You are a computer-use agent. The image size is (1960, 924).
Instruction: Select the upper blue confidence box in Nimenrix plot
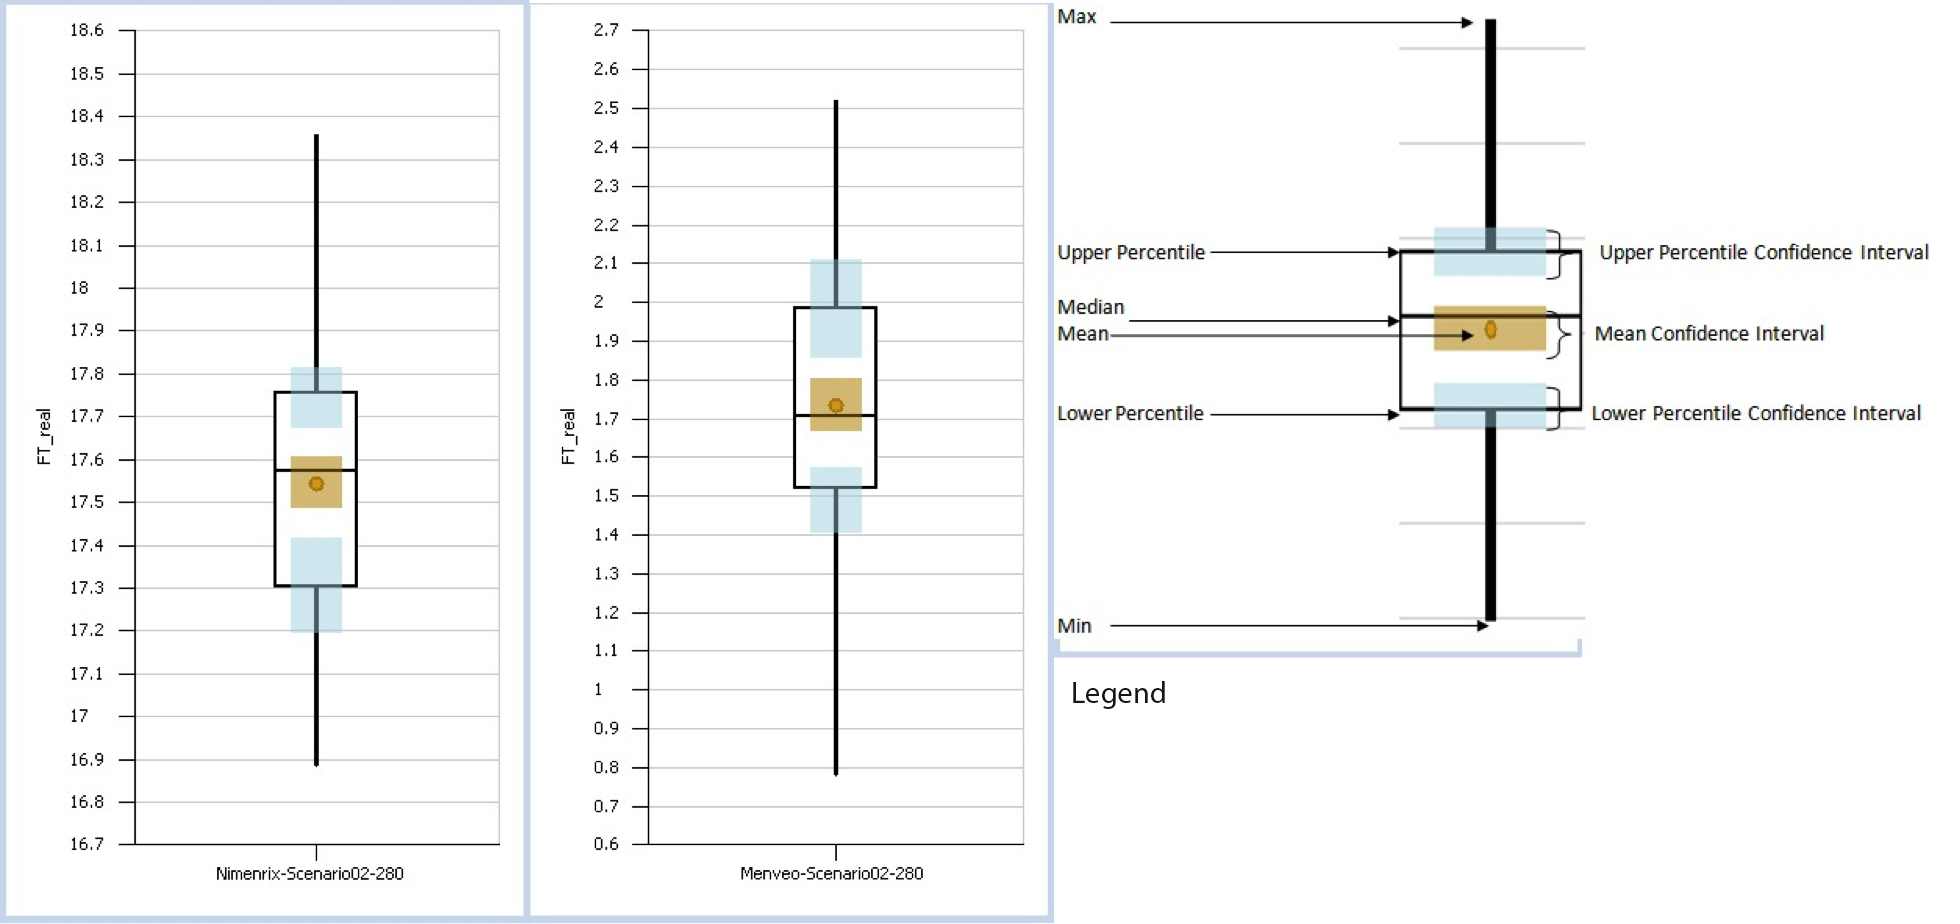(316, 398)
